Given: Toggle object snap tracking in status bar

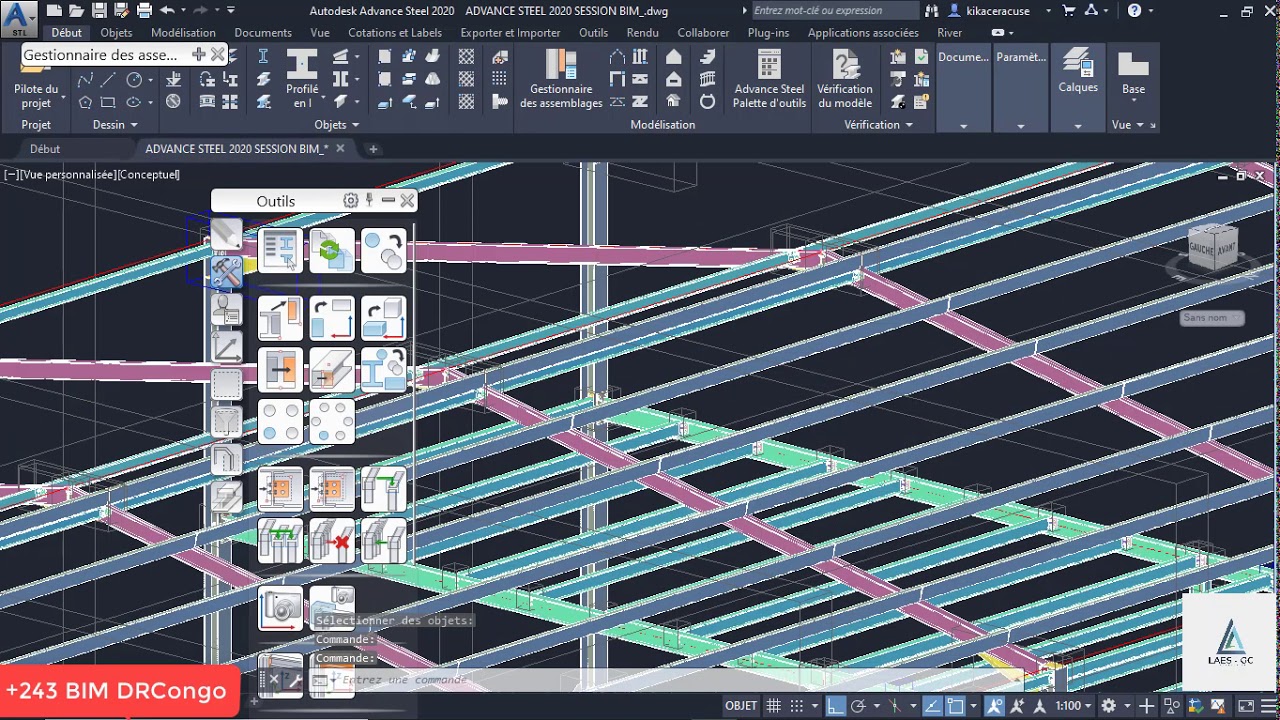Looking at the screenshot, I should click(x=934, y=706).
